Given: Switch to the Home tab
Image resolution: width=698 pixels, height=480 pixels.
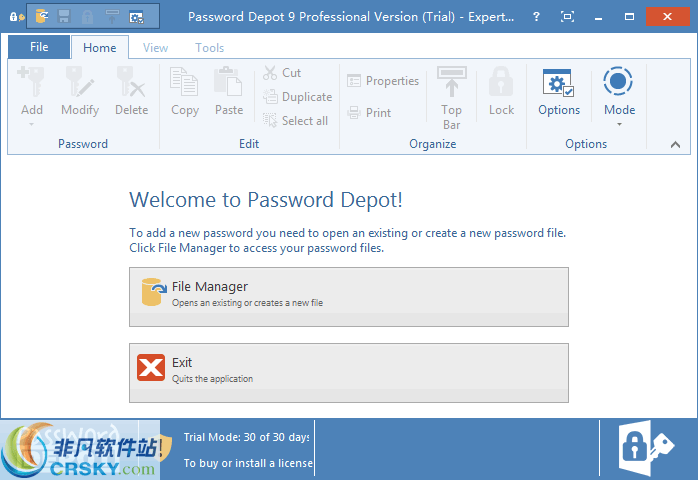Looking at the screenshot, I should click(100, 48).
